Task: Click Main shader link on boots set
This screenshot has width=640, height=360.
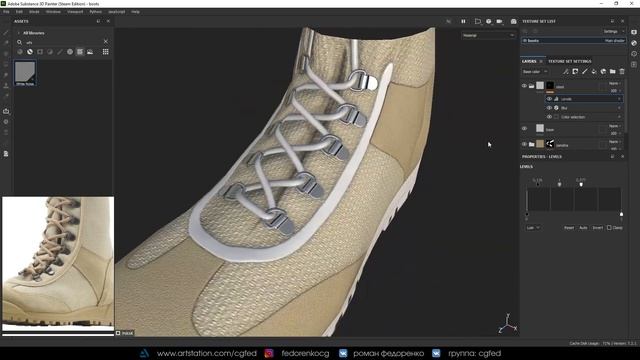Action: click(x=614, y=40)
